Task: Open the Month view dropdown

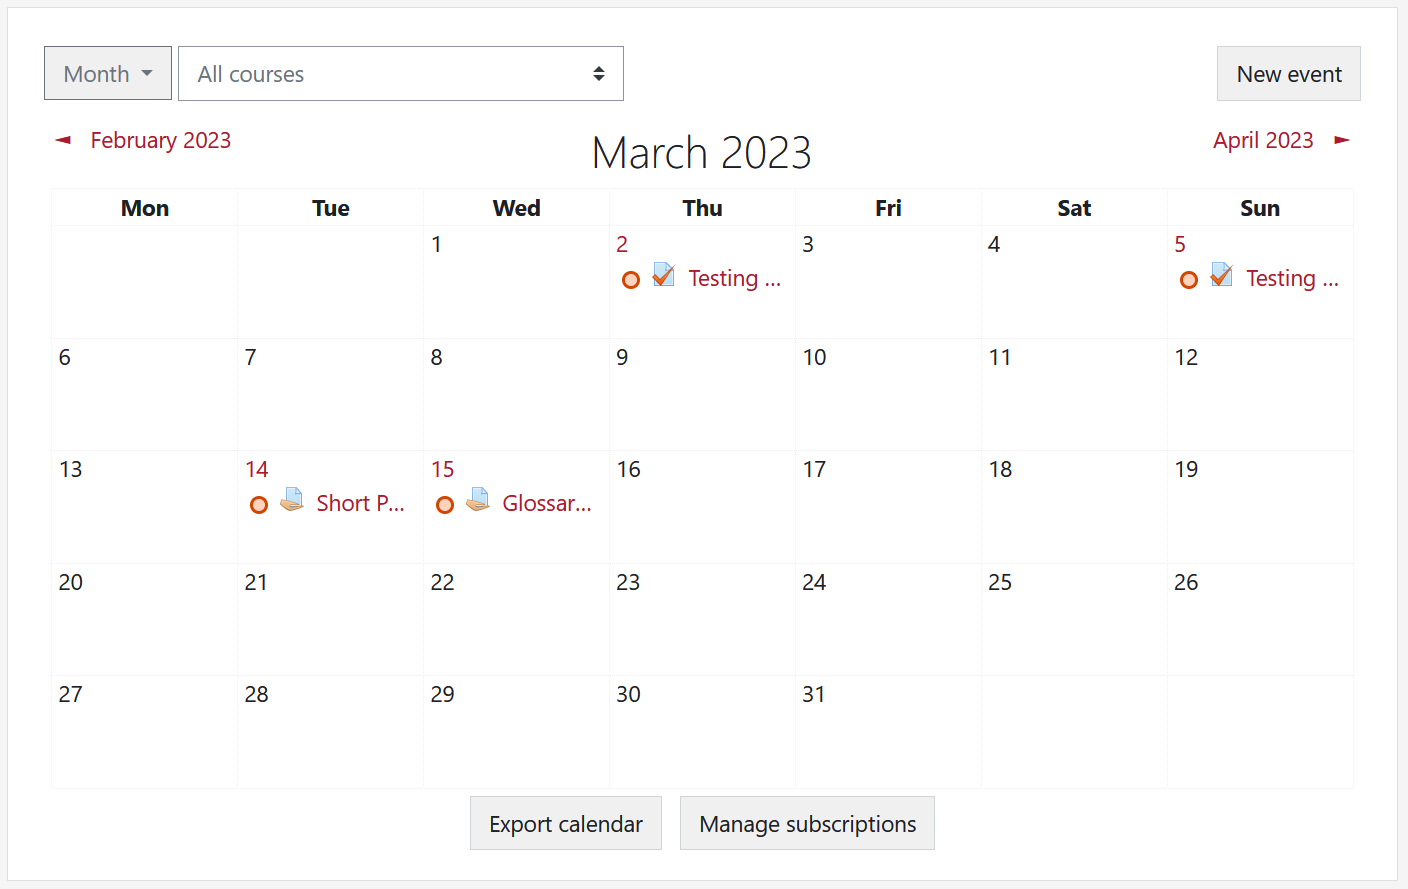Action: click(x=108, y=74)
